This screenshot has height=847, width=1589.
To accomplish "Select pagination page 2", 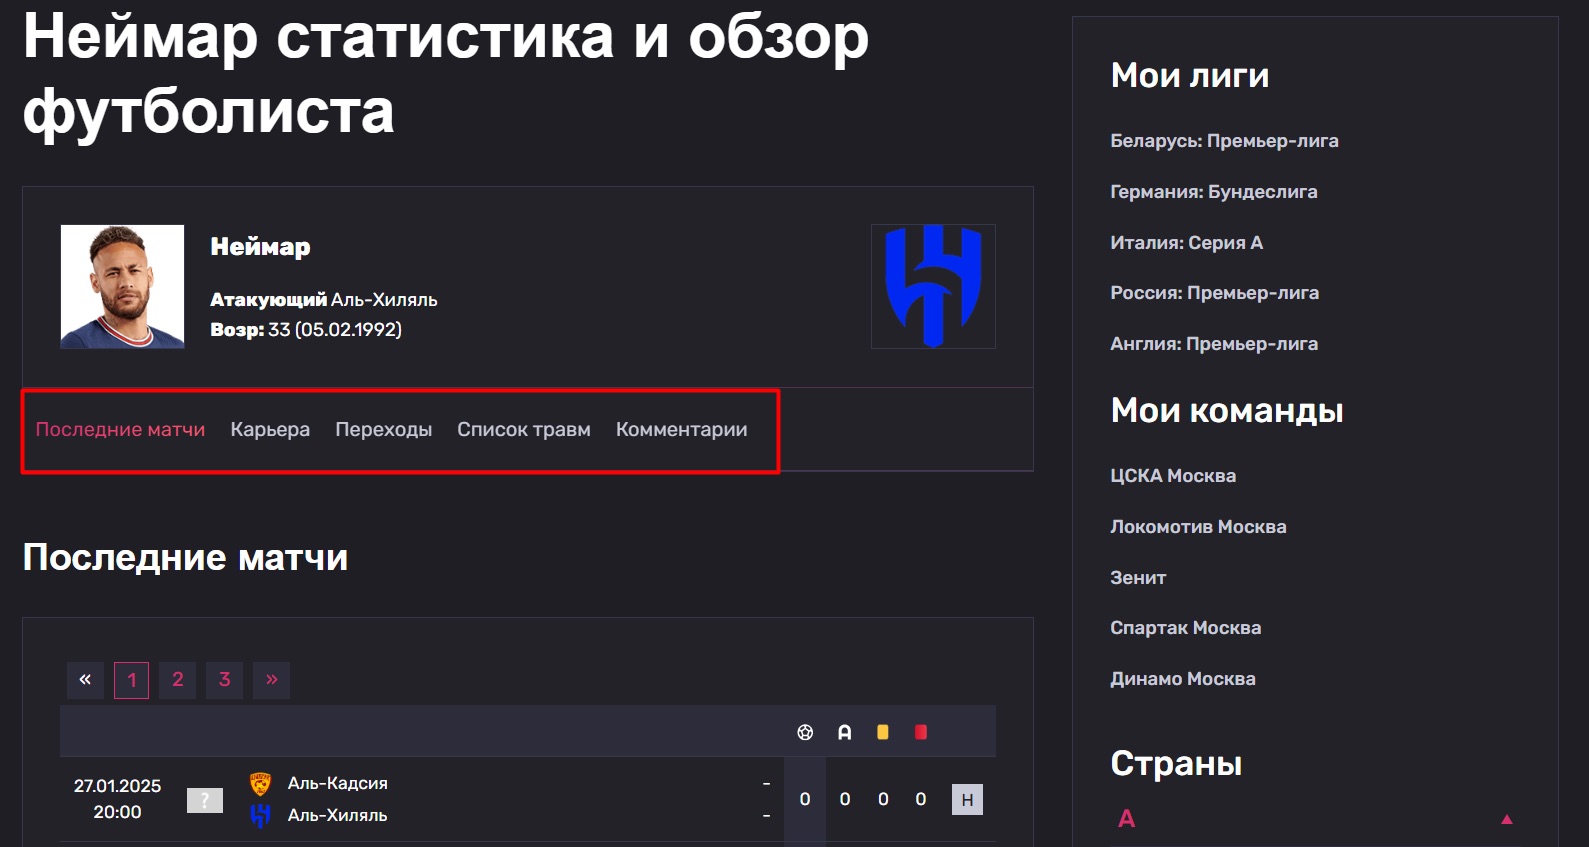I will click(178, 680).
